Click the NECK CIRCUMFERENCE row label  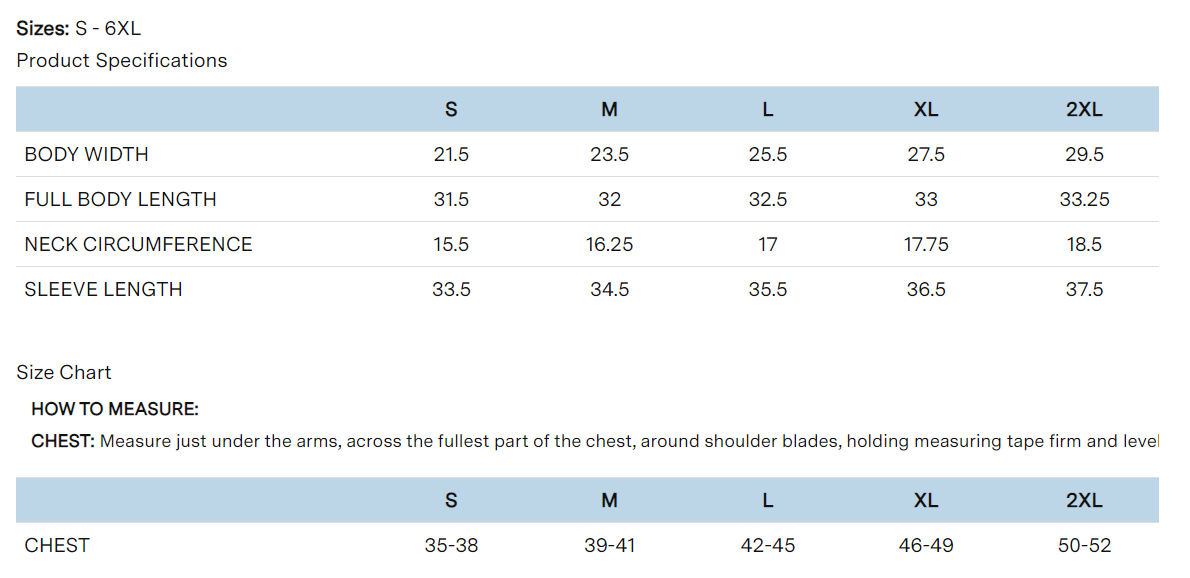(138, 244)
